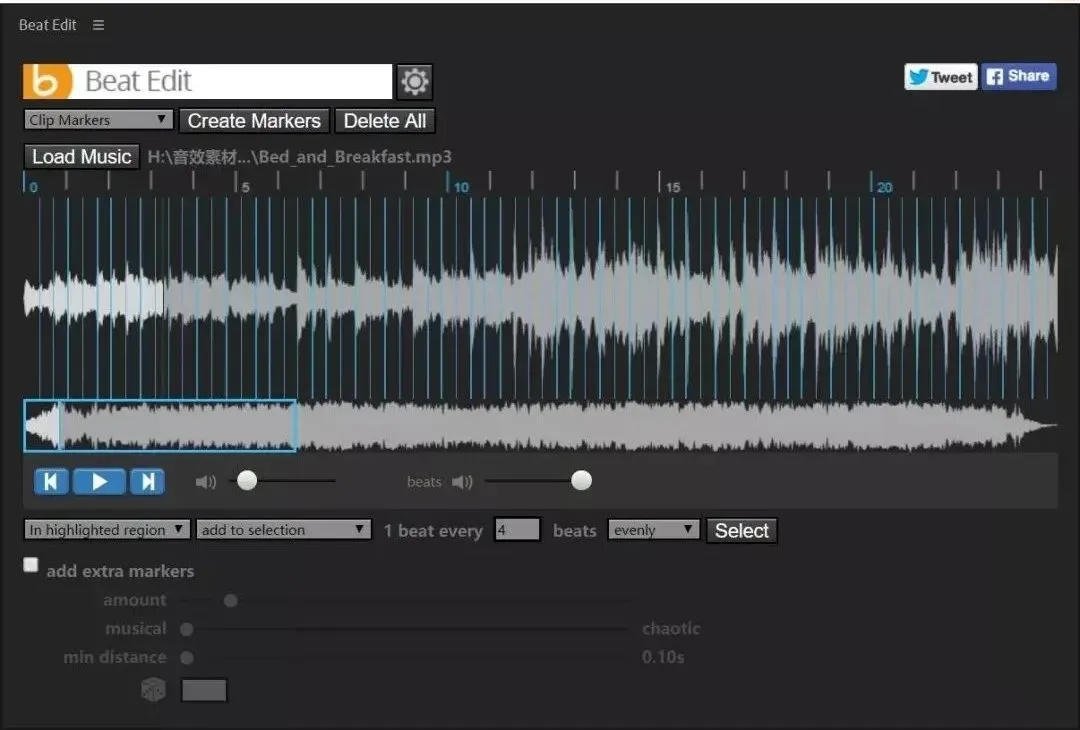Screen dimensions: 1080x730
Task: Click Load Music button
Action: click(82, 156)
